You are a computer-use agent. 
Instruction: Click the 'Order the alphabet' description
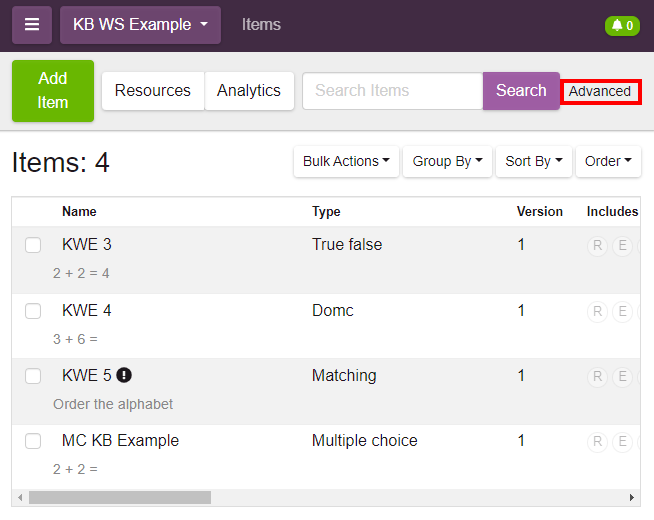(113, 404)
